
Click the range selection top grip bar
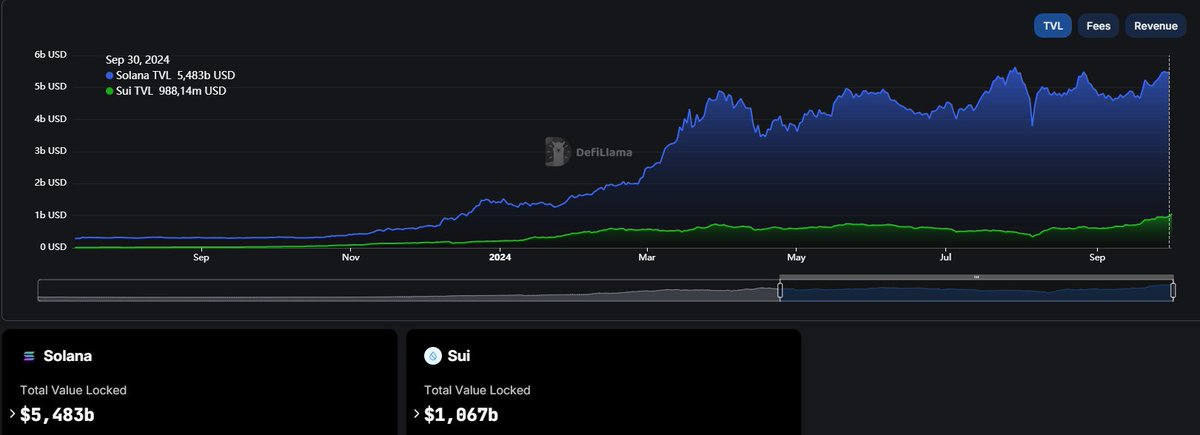coord(976,277)
